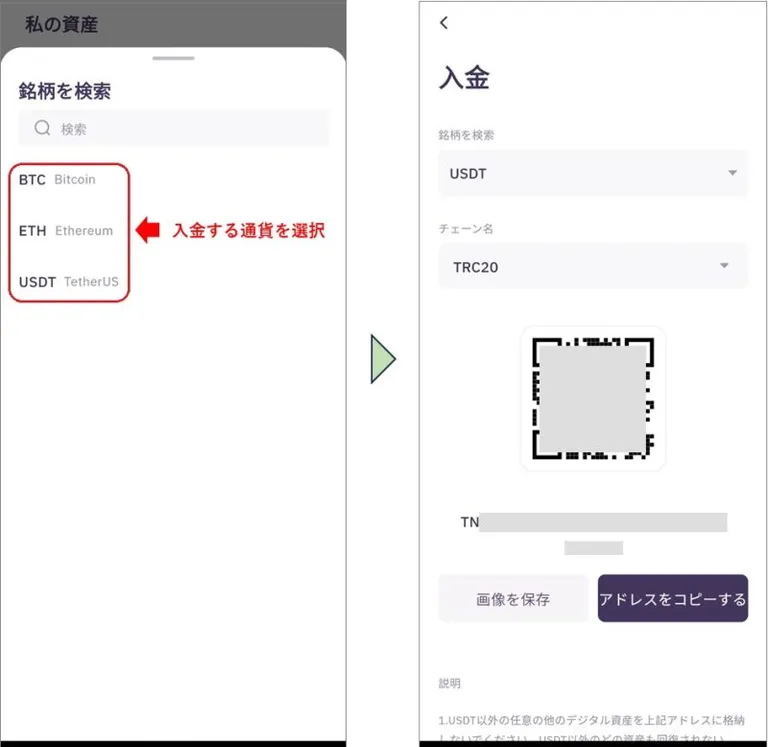Viewport: 768px width, 747px height.
Task: Click the アドレスをコピーする button
Action: tap(672, 599)
